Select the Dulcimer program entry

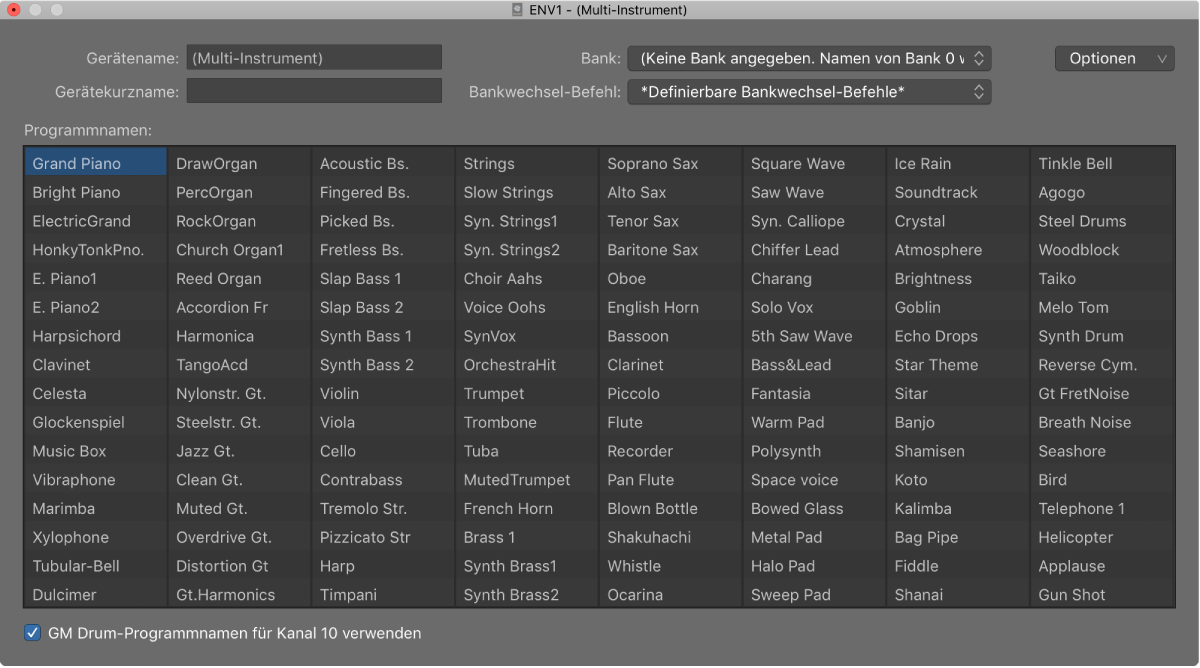click(x=96, y=595)
